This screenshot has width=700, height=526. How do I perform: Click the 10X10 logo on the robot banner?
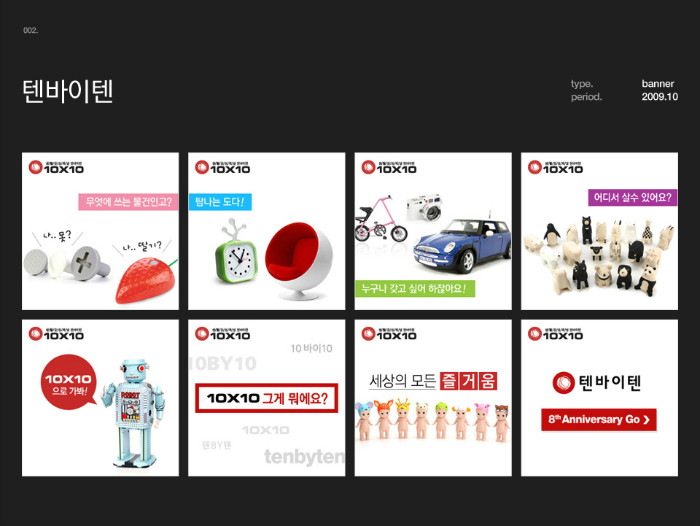tap(56, 334)
